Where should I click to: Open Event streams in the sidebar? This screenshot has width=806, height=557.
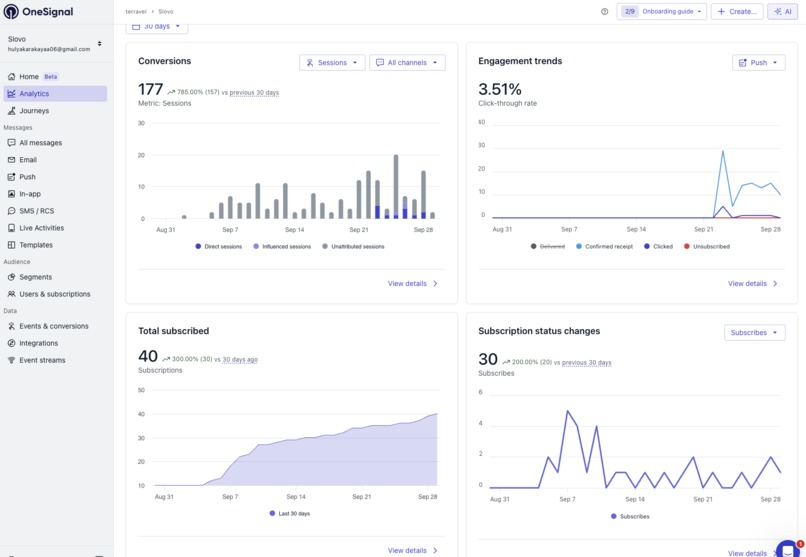56,360
